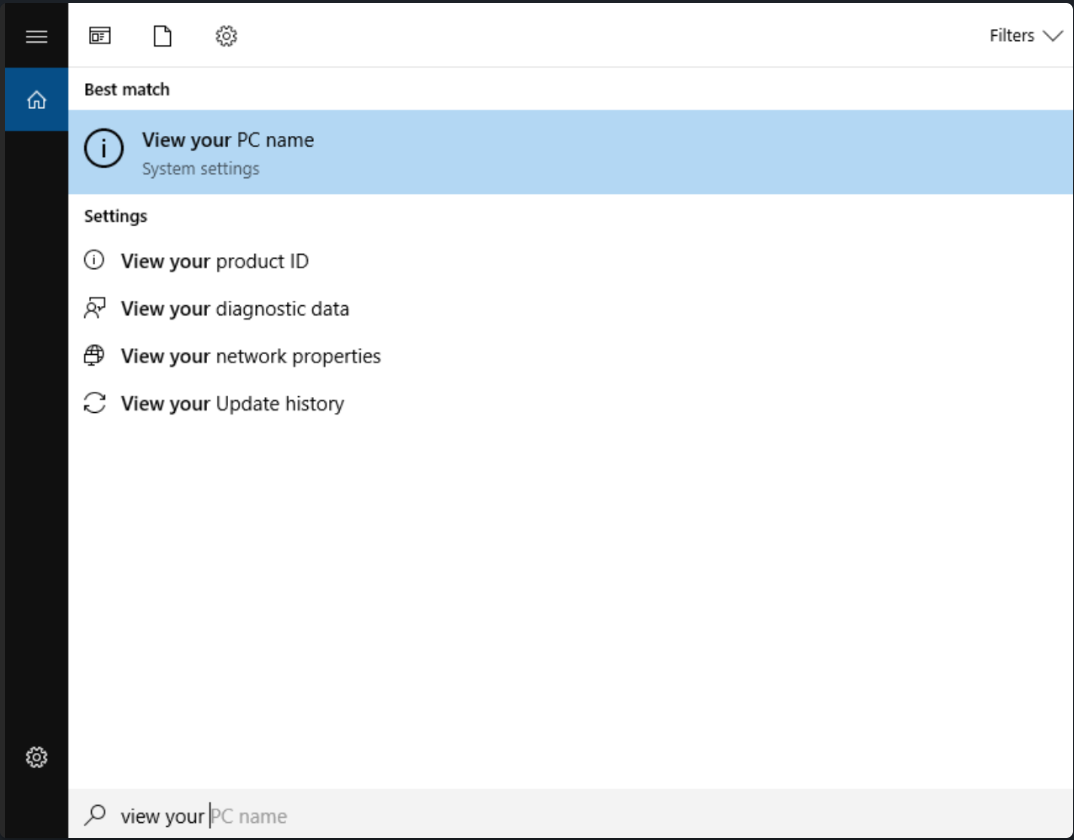Open View your Update history
The height and width of the screenshot is (840, 1074).
tap(232, 404)
